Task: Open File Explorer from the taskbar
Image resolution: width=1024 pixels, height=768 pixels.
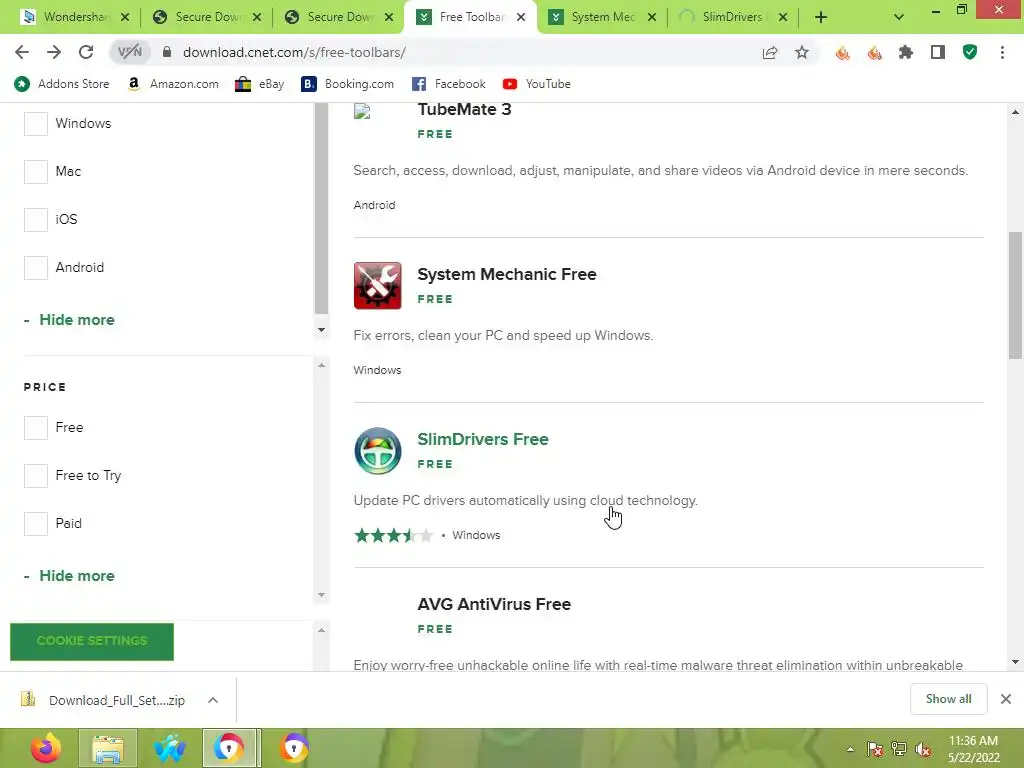Action: pyautogui.click(x=108, y=748)
